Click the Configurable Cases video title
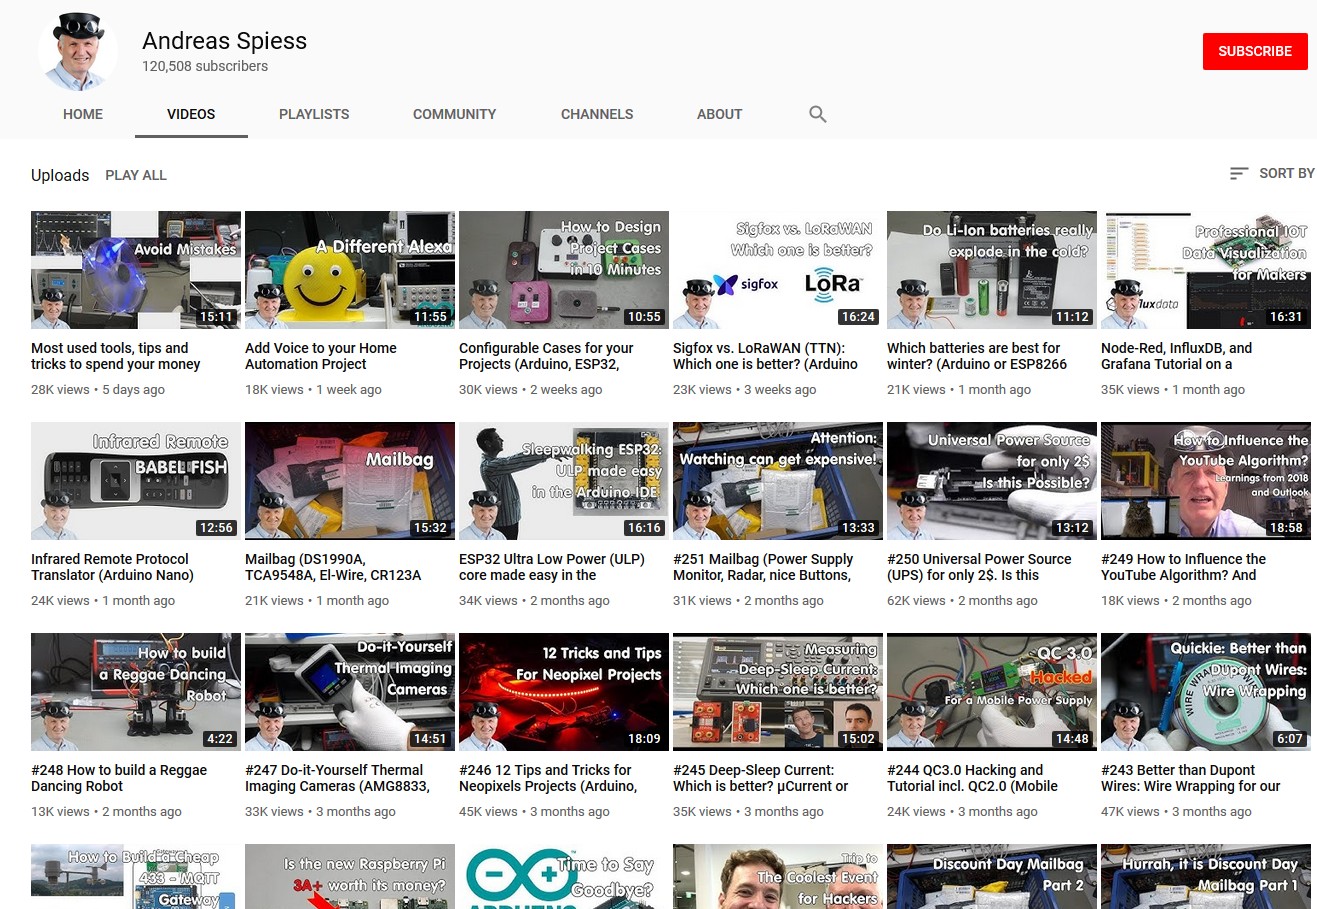1317x909 pixels. pyautogui.click(x=546, y=356)
